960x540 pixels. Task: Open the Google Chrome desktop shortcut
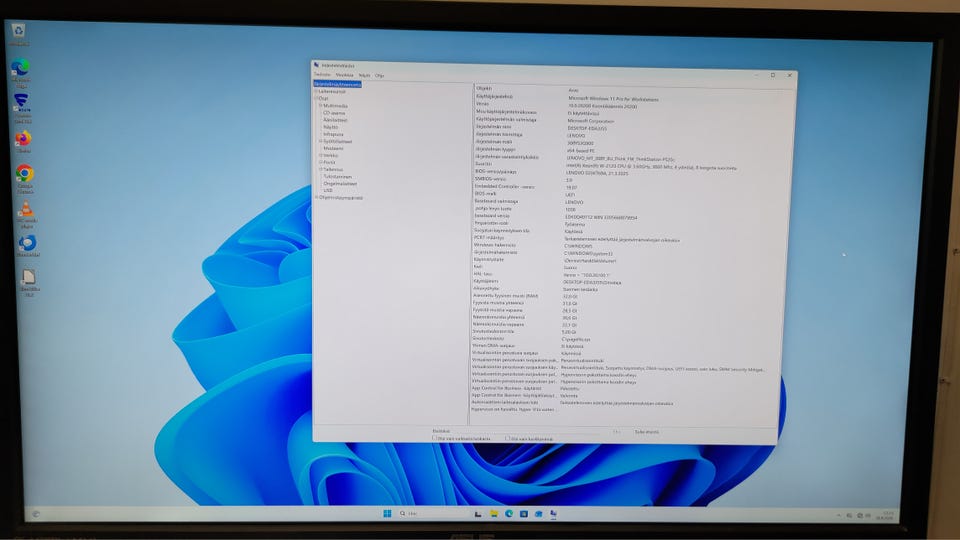pyautogui.click(x=24, y=178)
